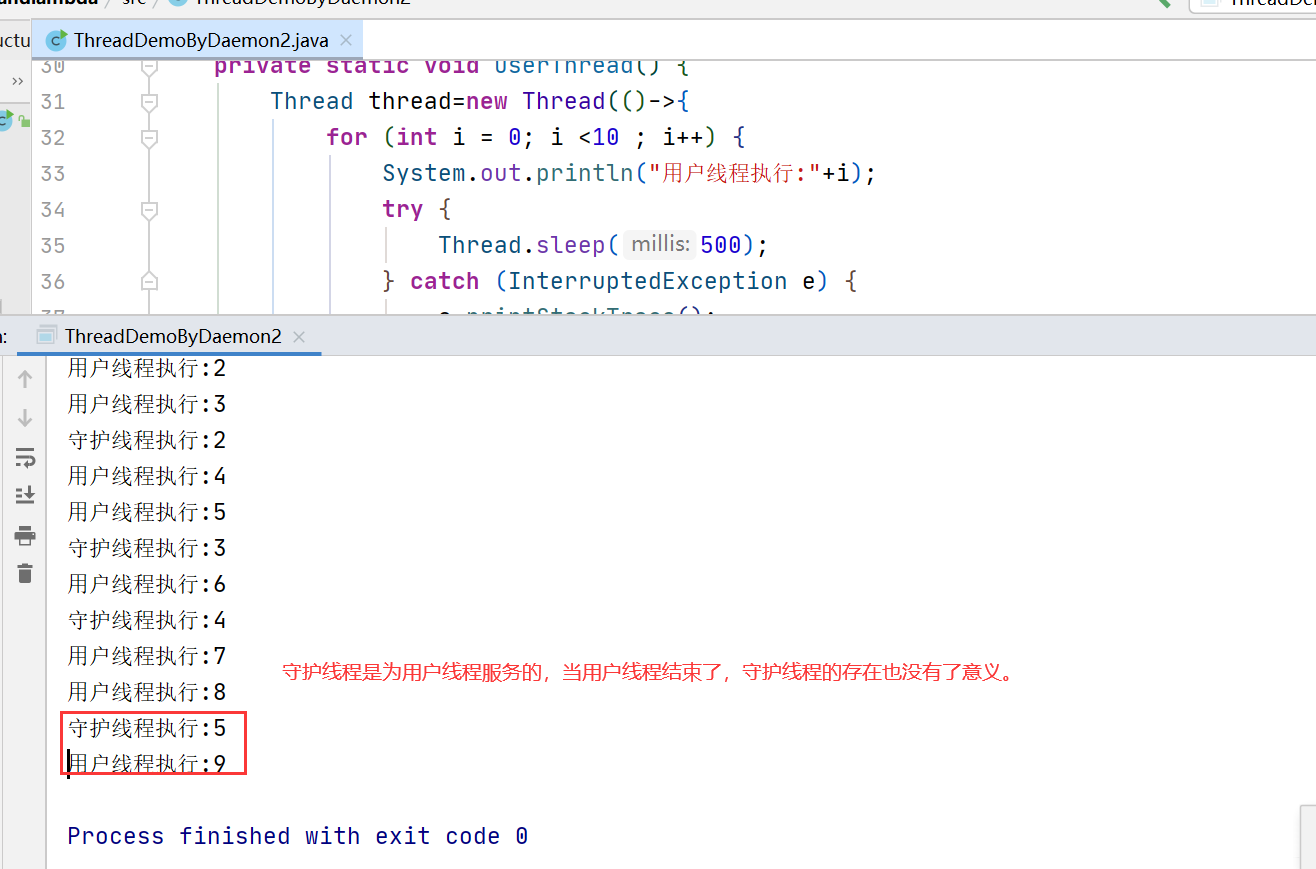Select the ThreadDemoByDaemon2.java editor tab
1316x869 pixels.
coord(200,41)
